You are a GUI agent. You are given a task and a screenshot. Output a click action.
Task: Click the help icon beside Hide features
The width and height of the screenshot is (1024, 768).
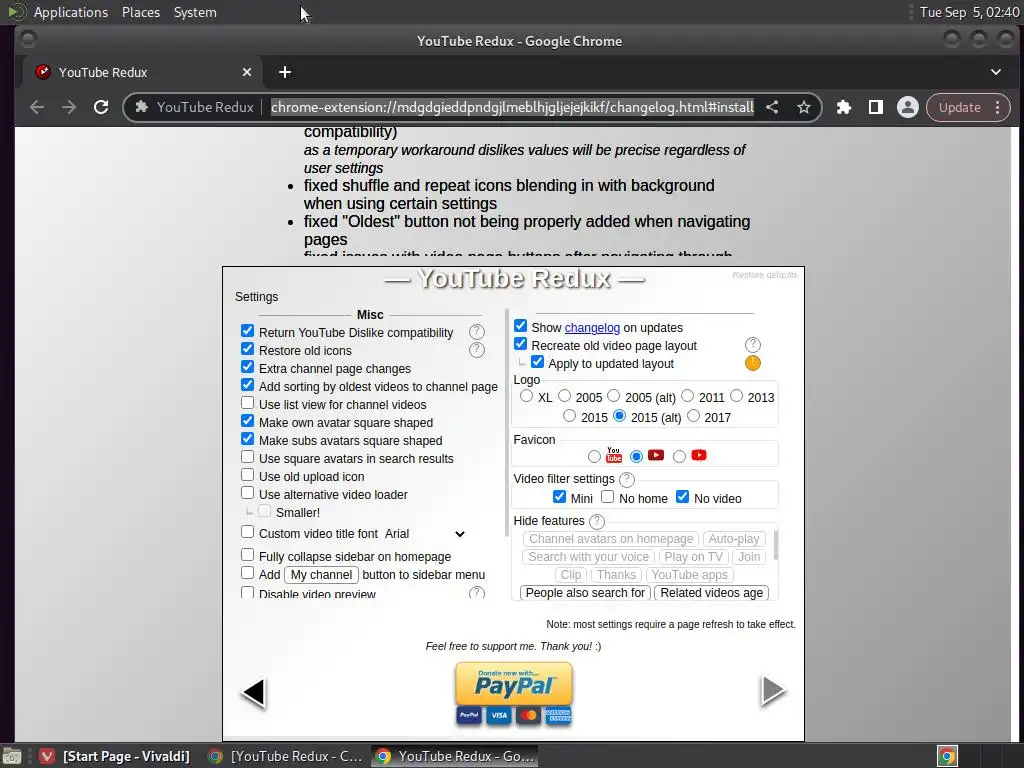pos(596,521)
